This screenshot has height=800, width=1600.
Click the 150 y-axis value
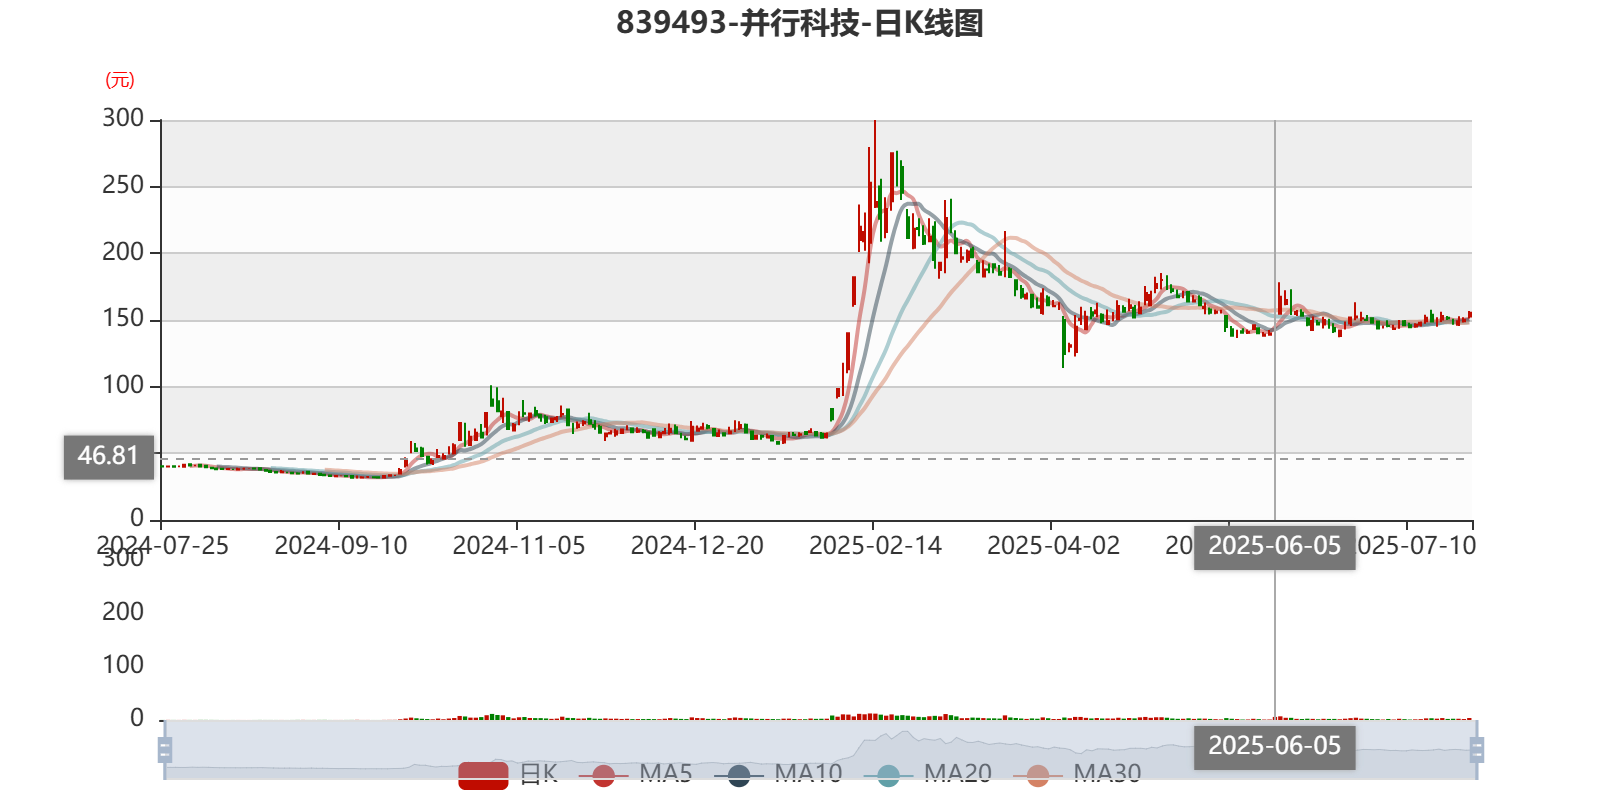pos(123,319)
